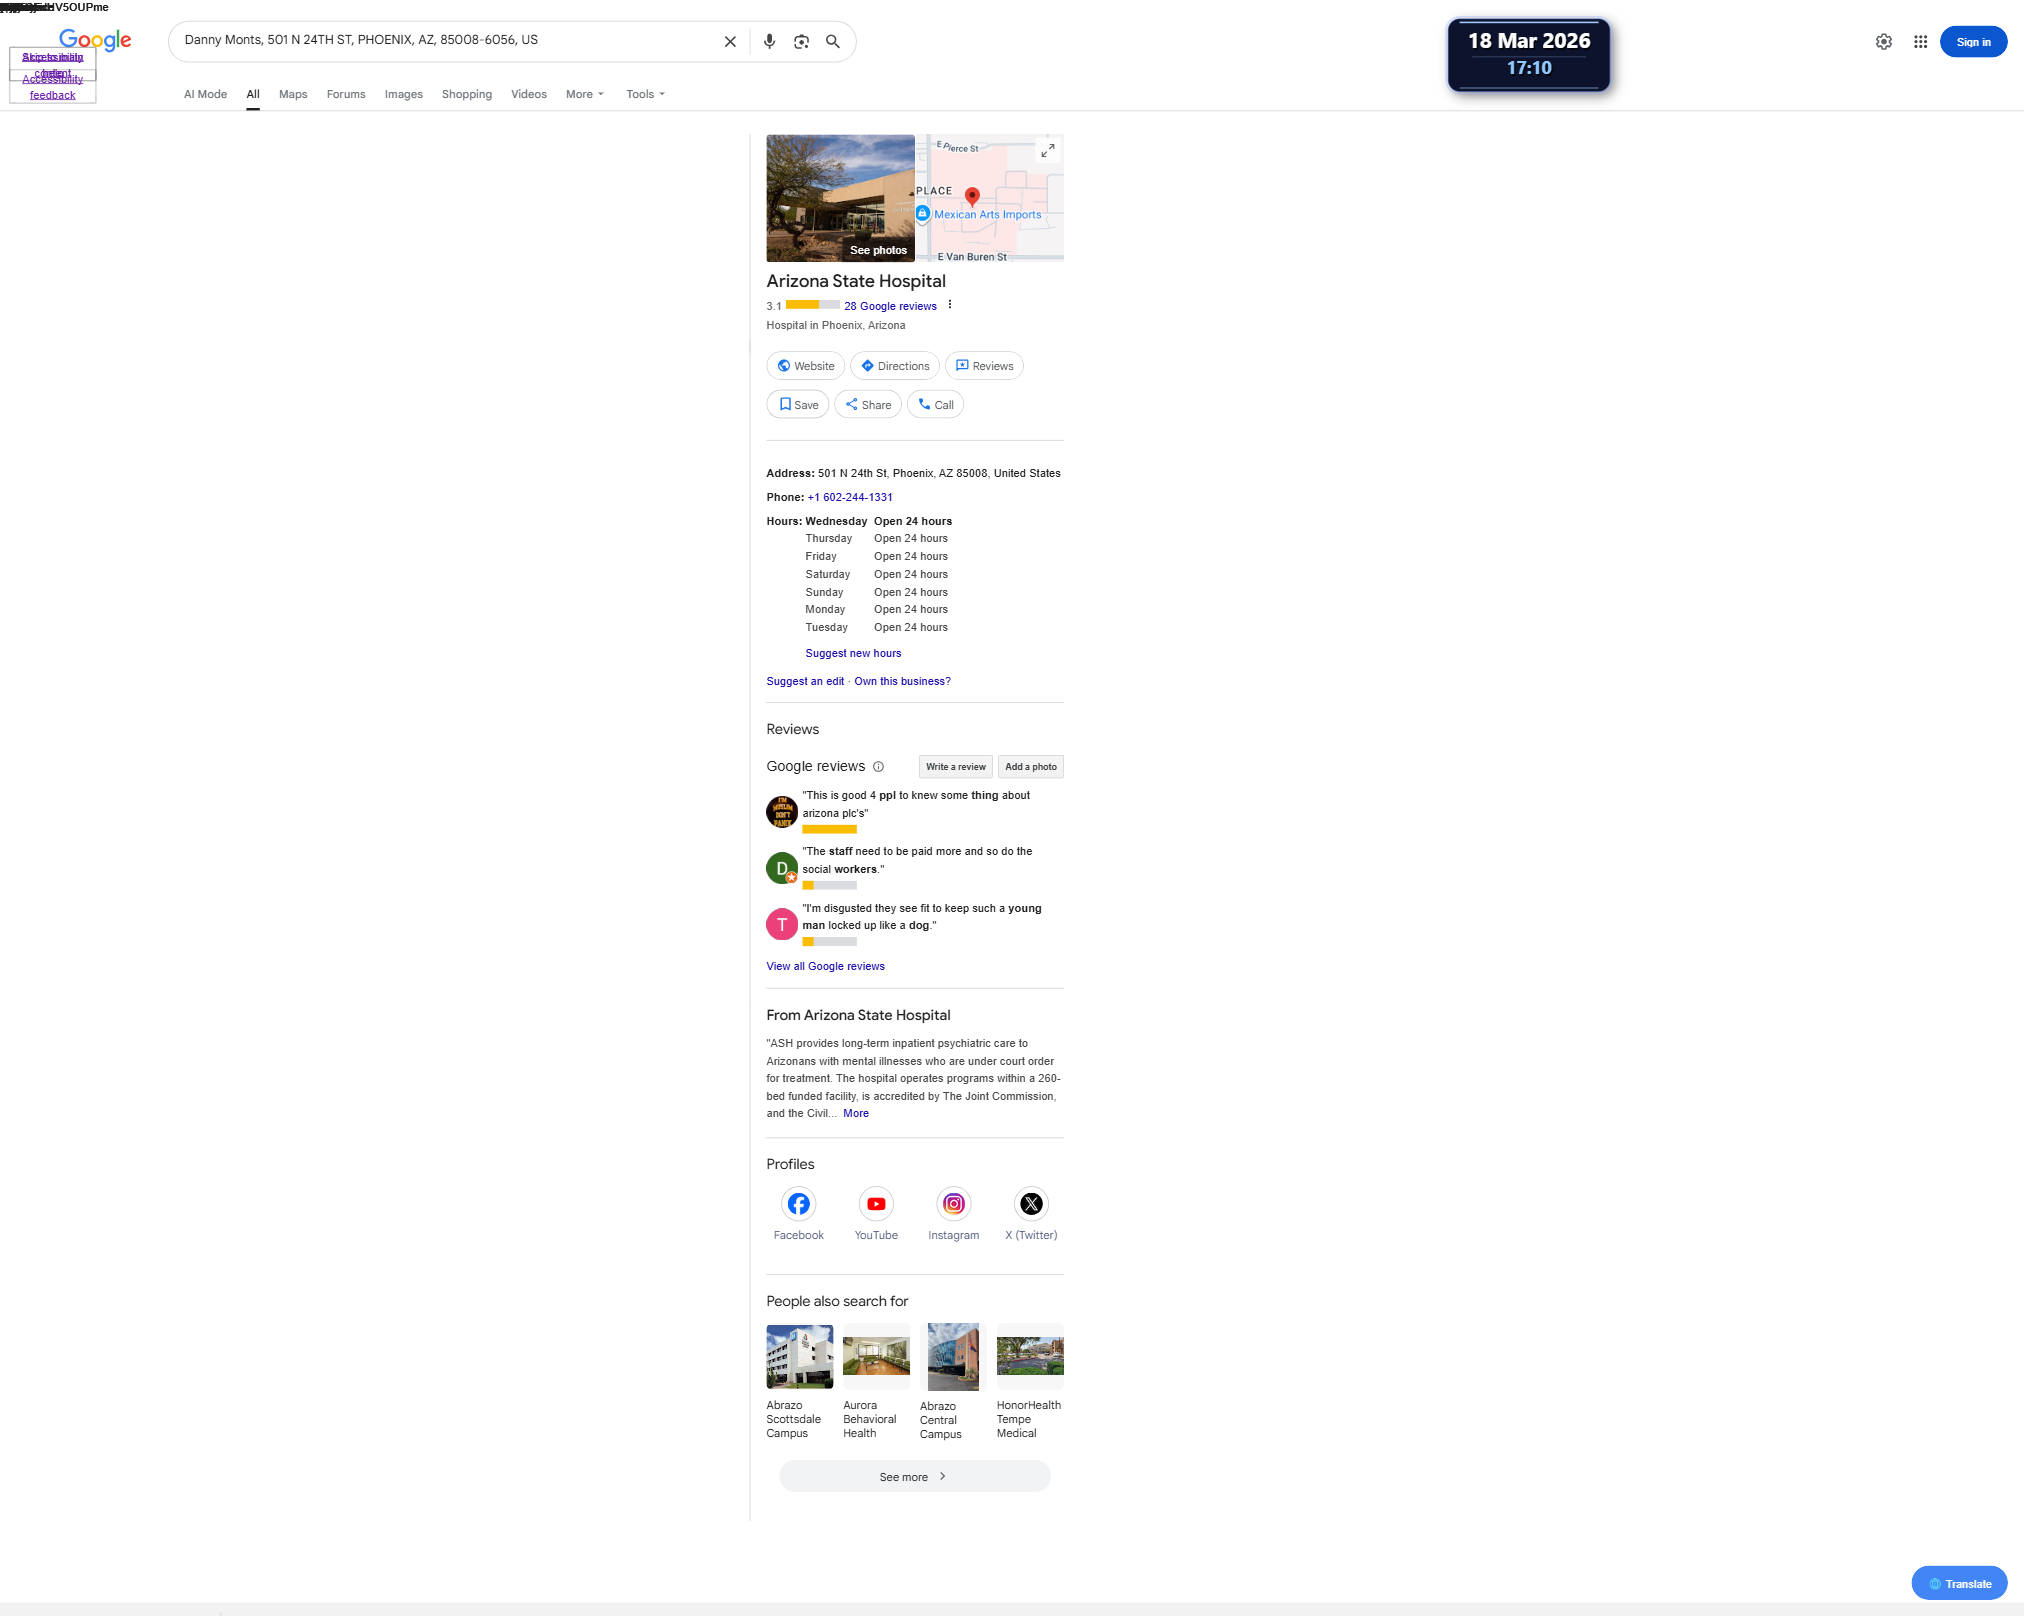Click the hospital See photos thumbnail
Screen dimensions: 2036x1616
pos(840,198)
